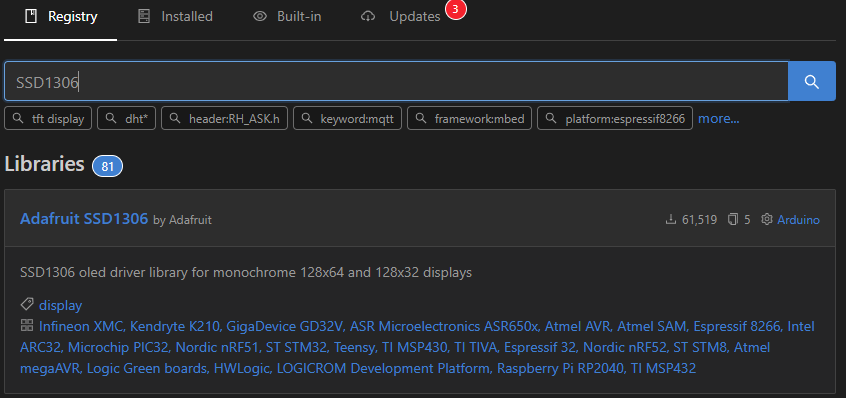Viewport: 846px width, 398px height.
Task: Open the TI TIVA platform link
Action: tap(475, 347)
